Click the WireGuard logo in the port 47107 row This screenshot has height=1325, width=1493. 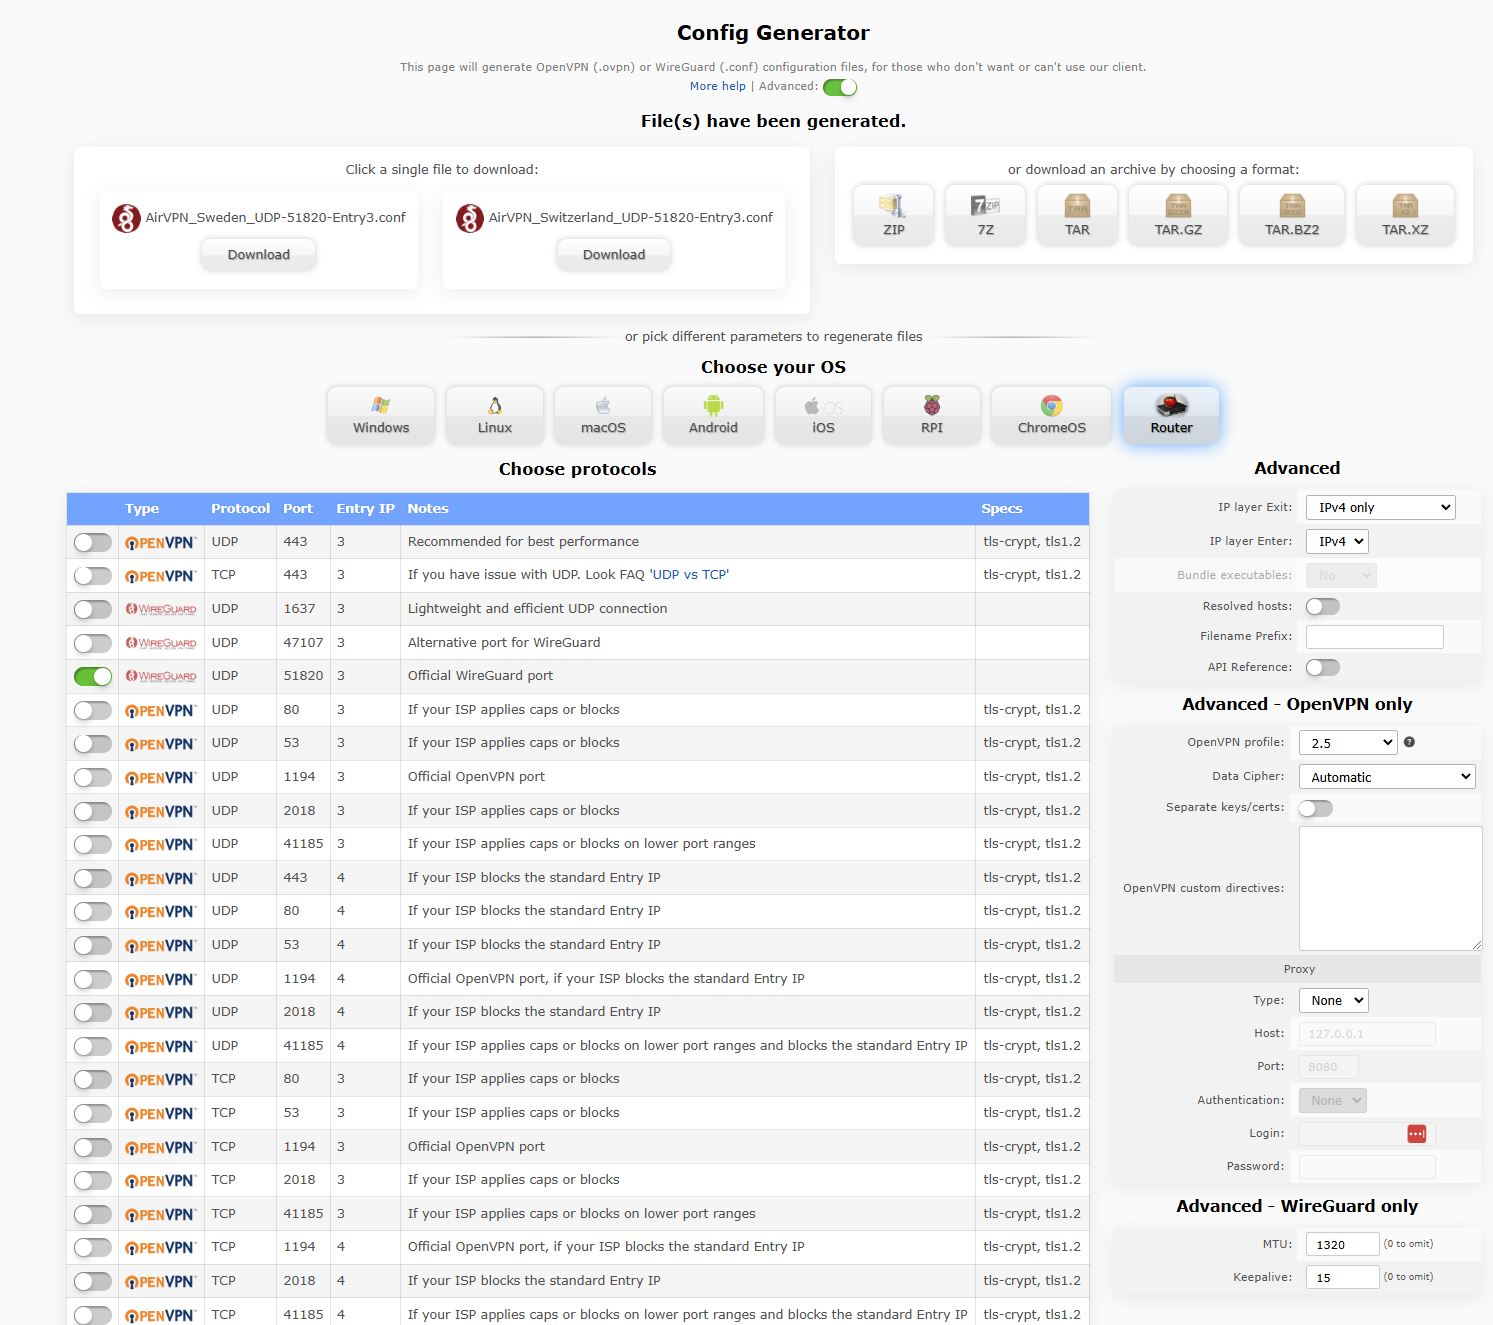point(161,643)
